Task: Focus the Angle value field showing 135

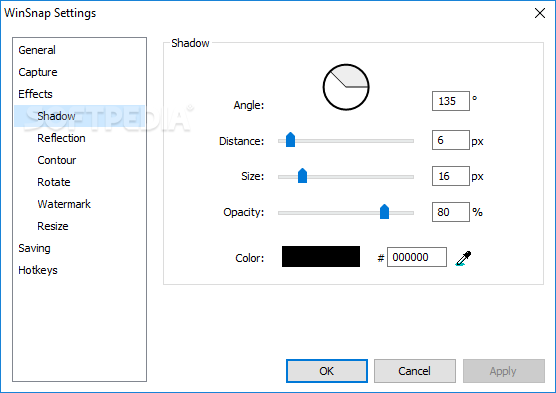Action: pyautogui.click(x=451, y=101)
